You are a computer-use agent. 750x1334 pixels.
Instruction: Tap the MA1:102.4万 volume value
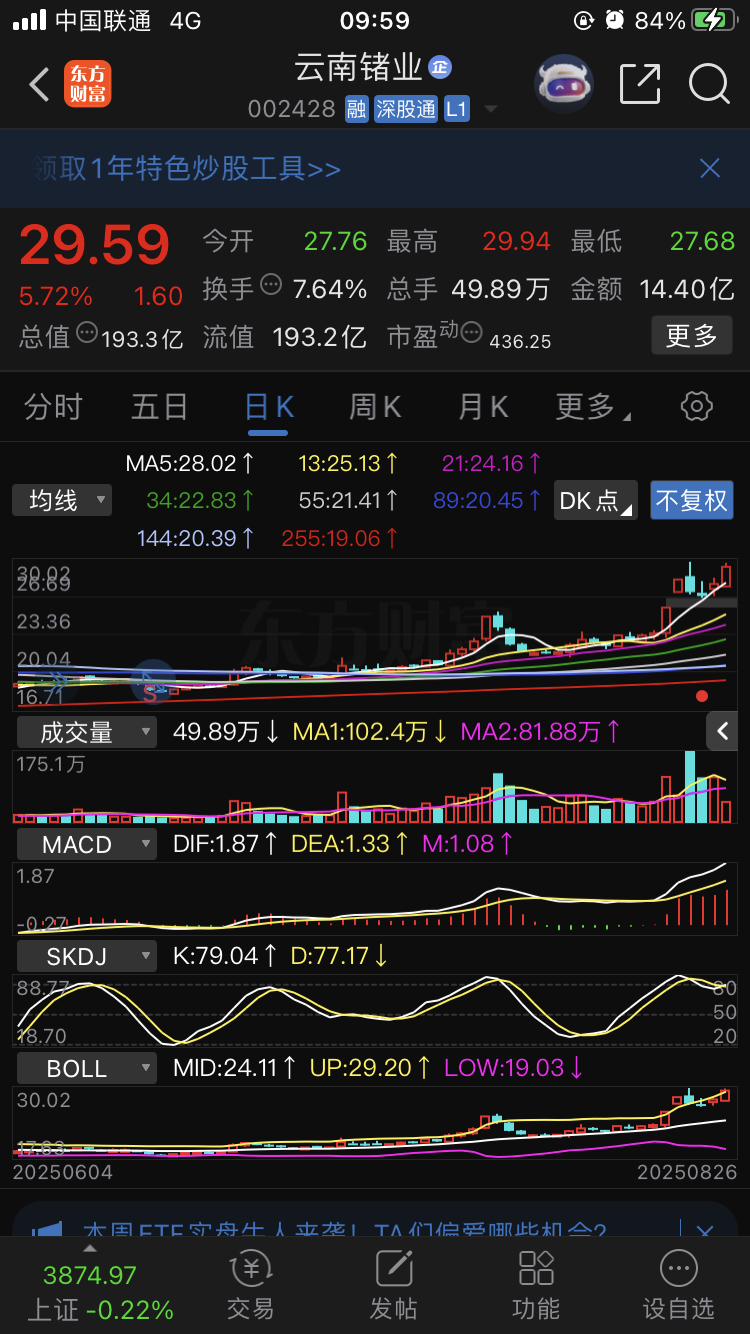pyautogui.click(x=370, y=732)
